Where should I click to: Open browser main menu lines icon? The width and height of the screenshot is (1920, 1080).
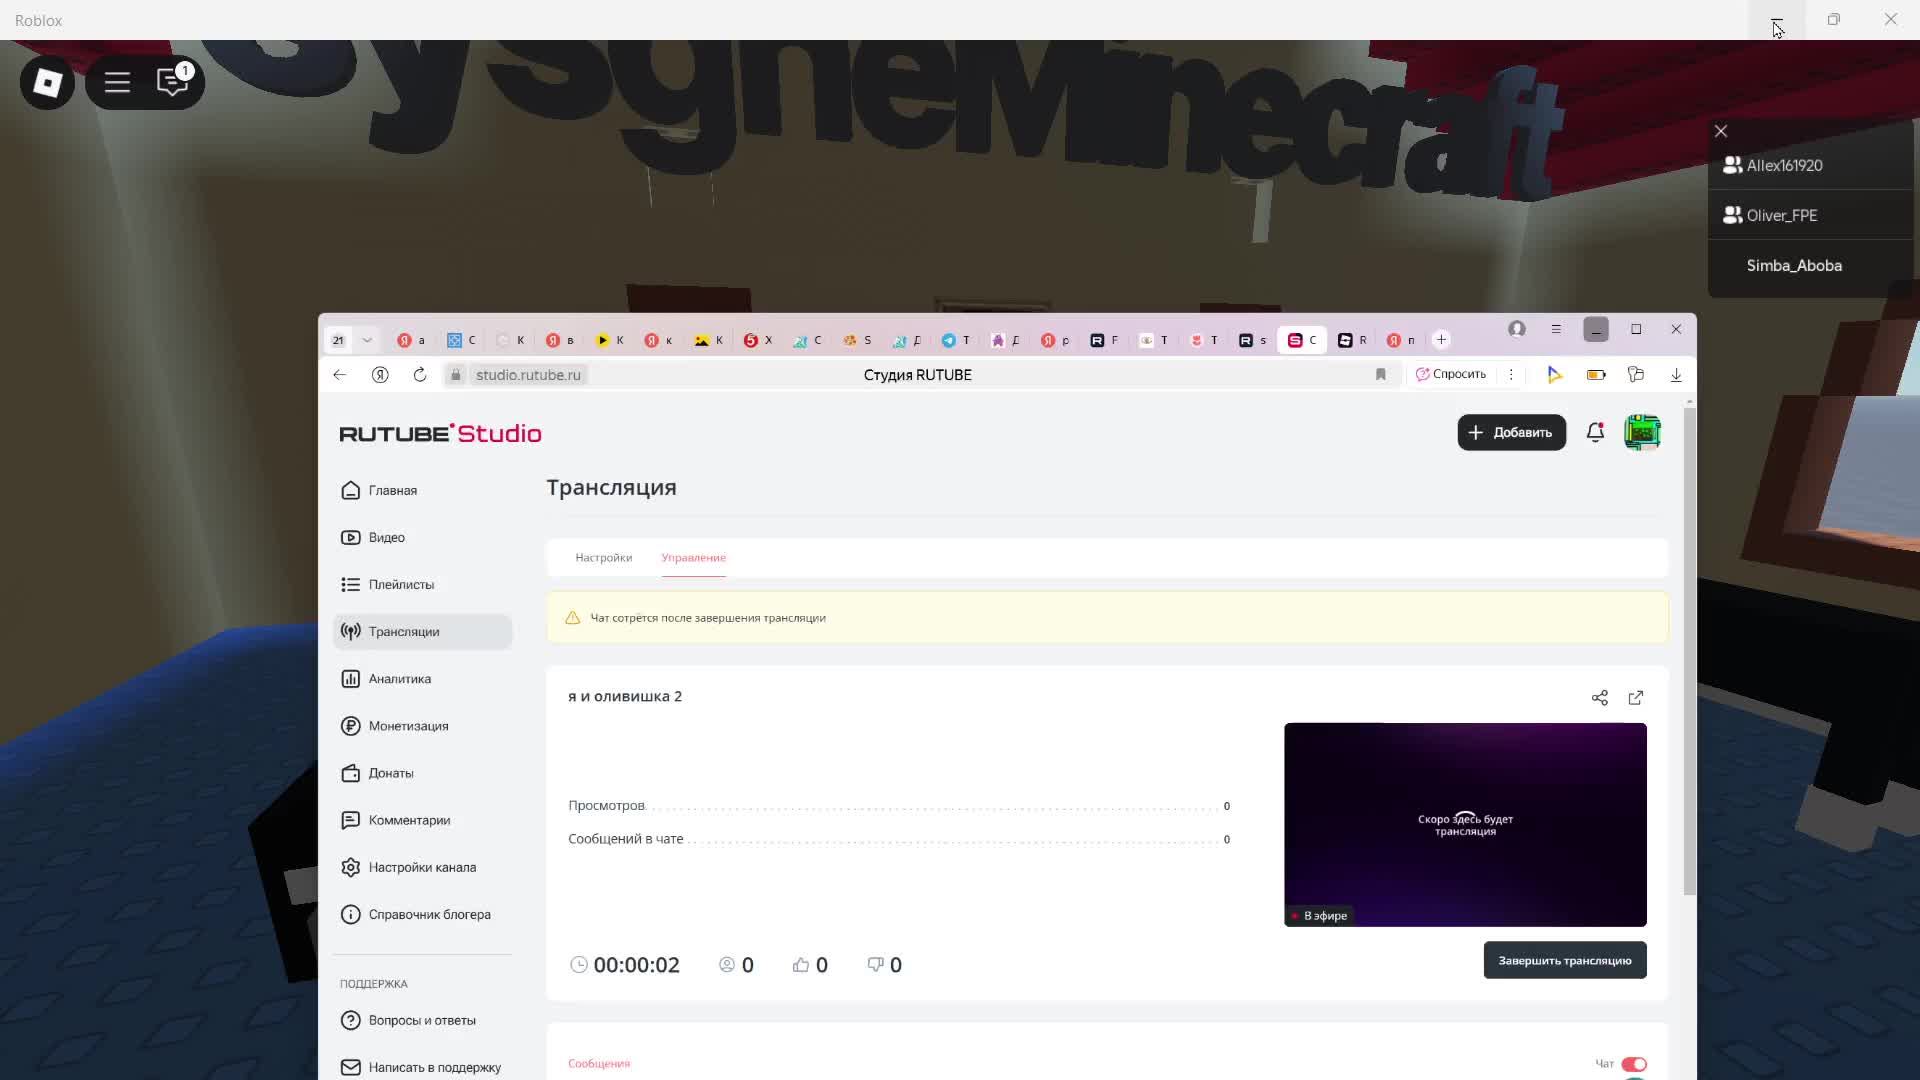(1556, 329)
